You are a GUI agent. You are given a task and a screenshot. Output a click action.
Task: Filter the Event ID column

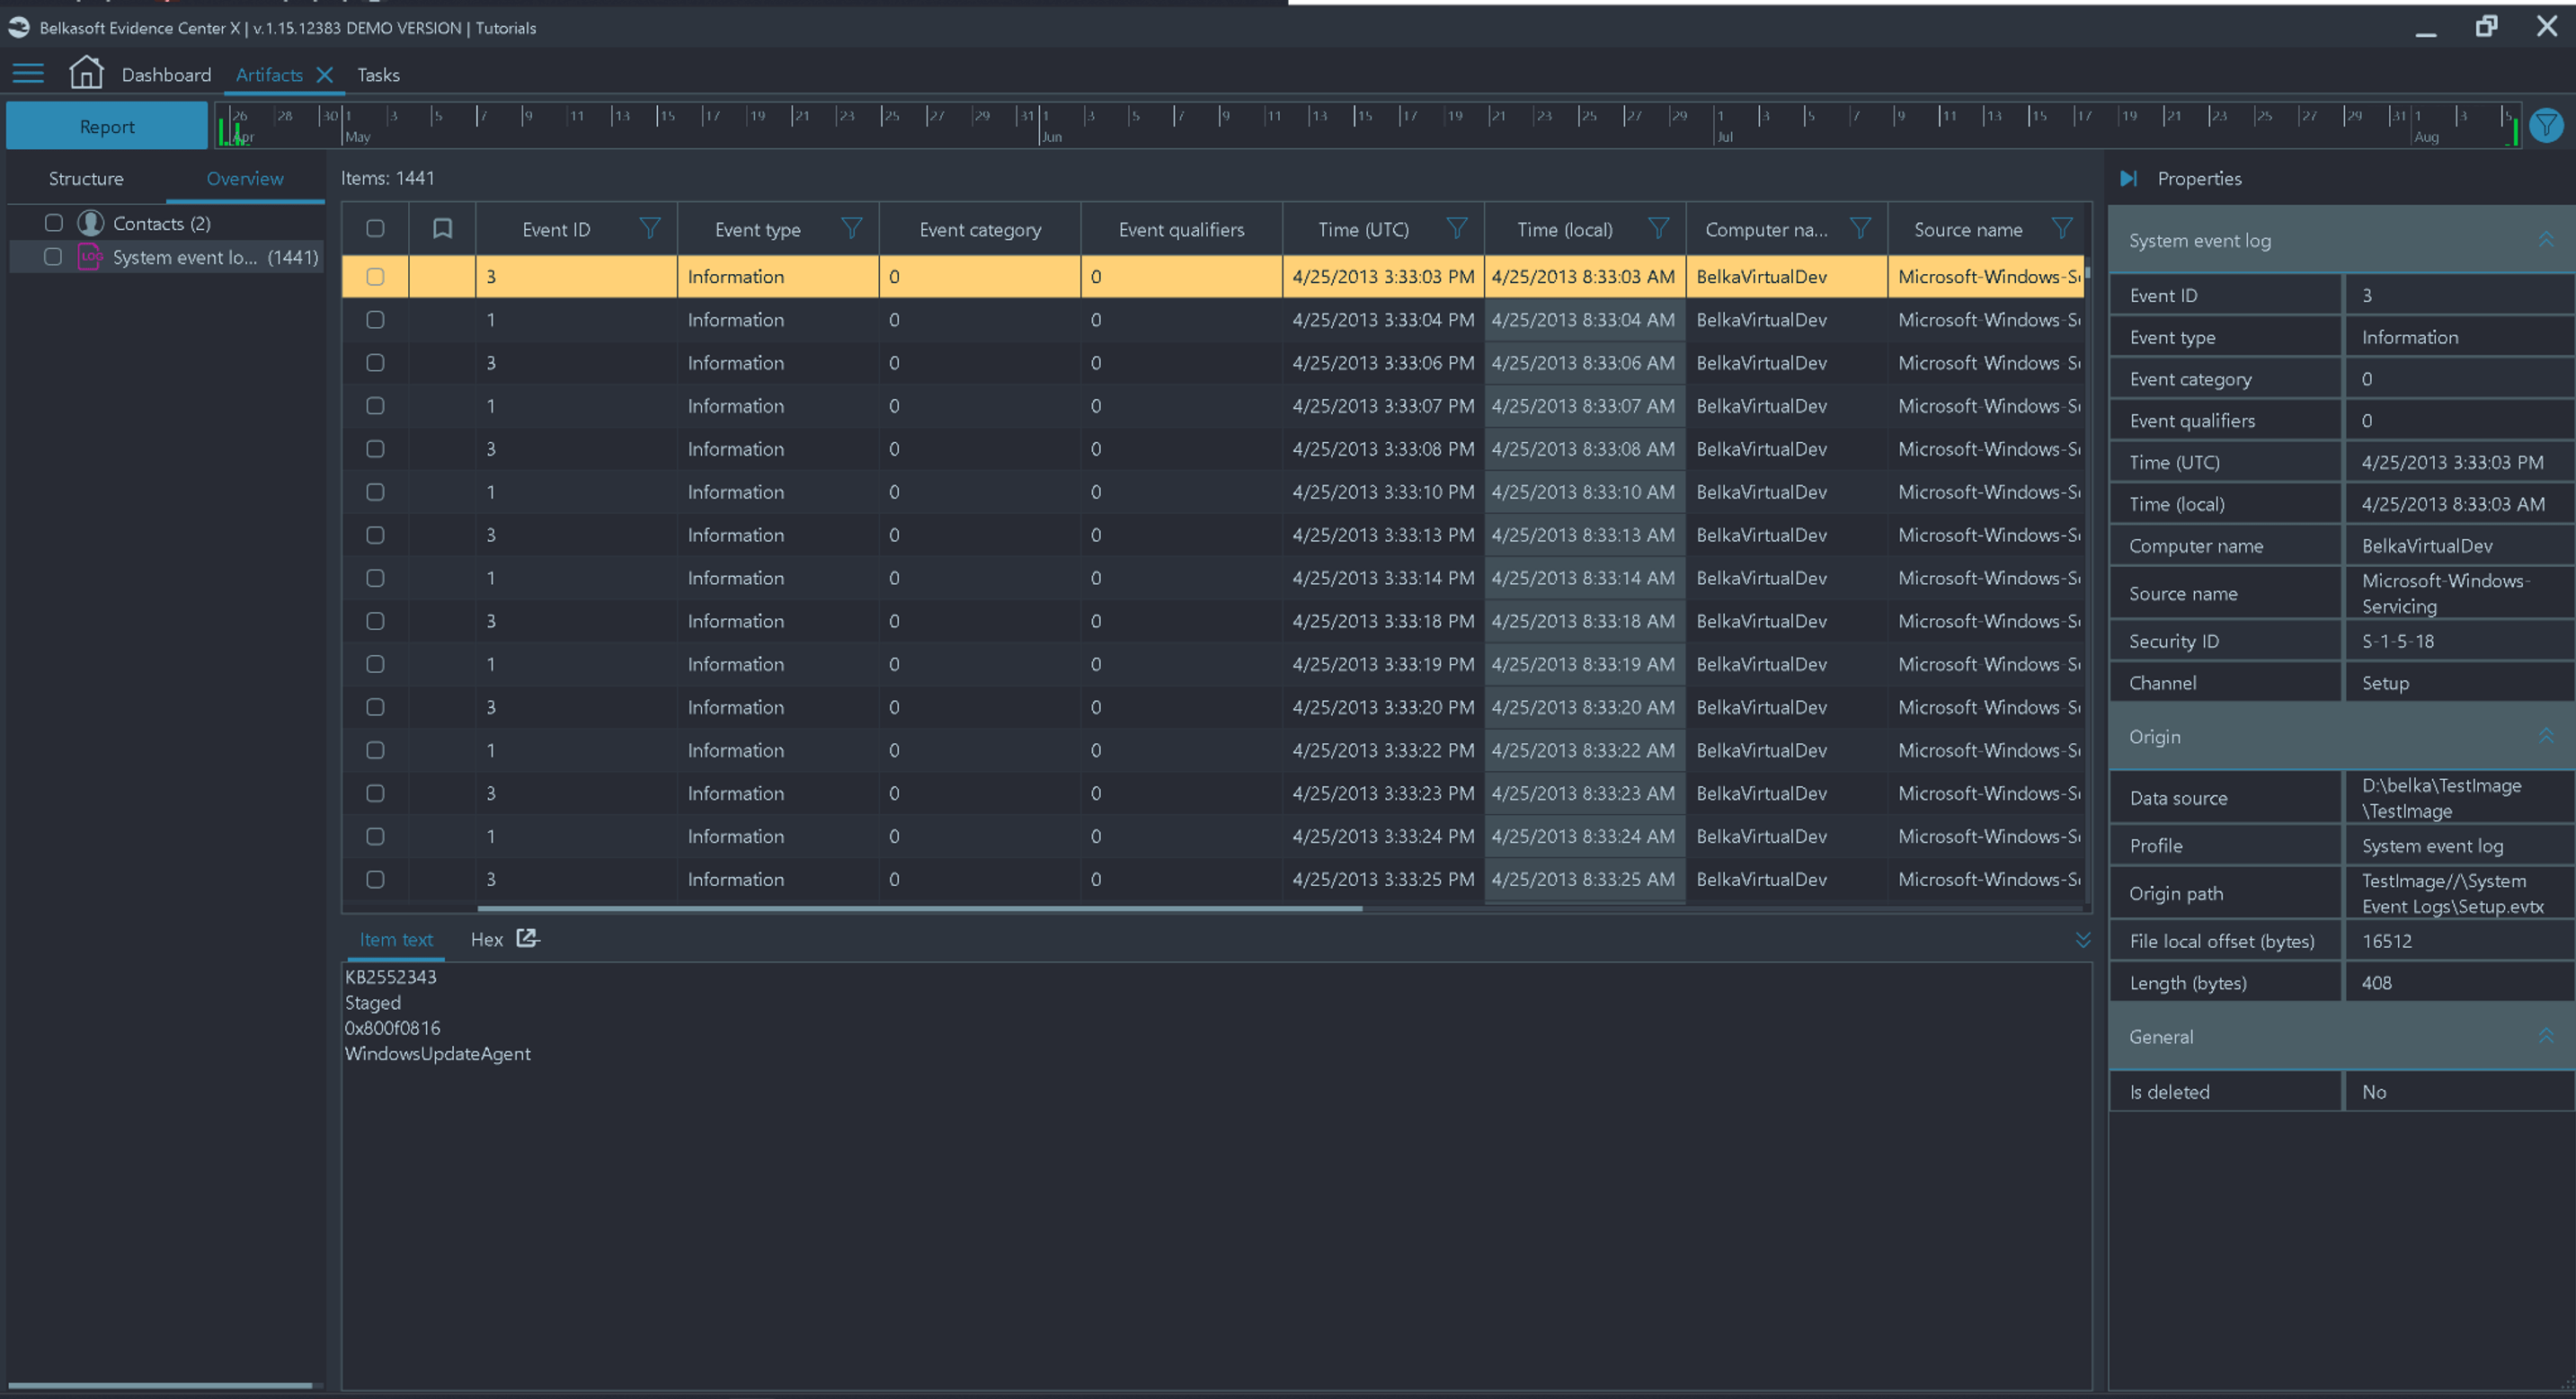pos(650,229)
